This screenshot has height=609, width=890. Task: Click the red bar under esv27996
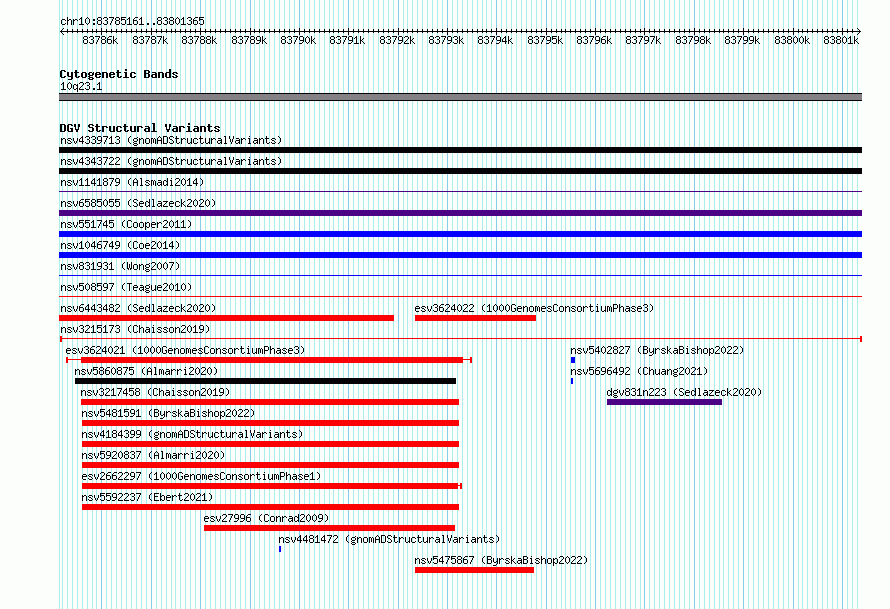pyautogui.click(x=330, y=528)
